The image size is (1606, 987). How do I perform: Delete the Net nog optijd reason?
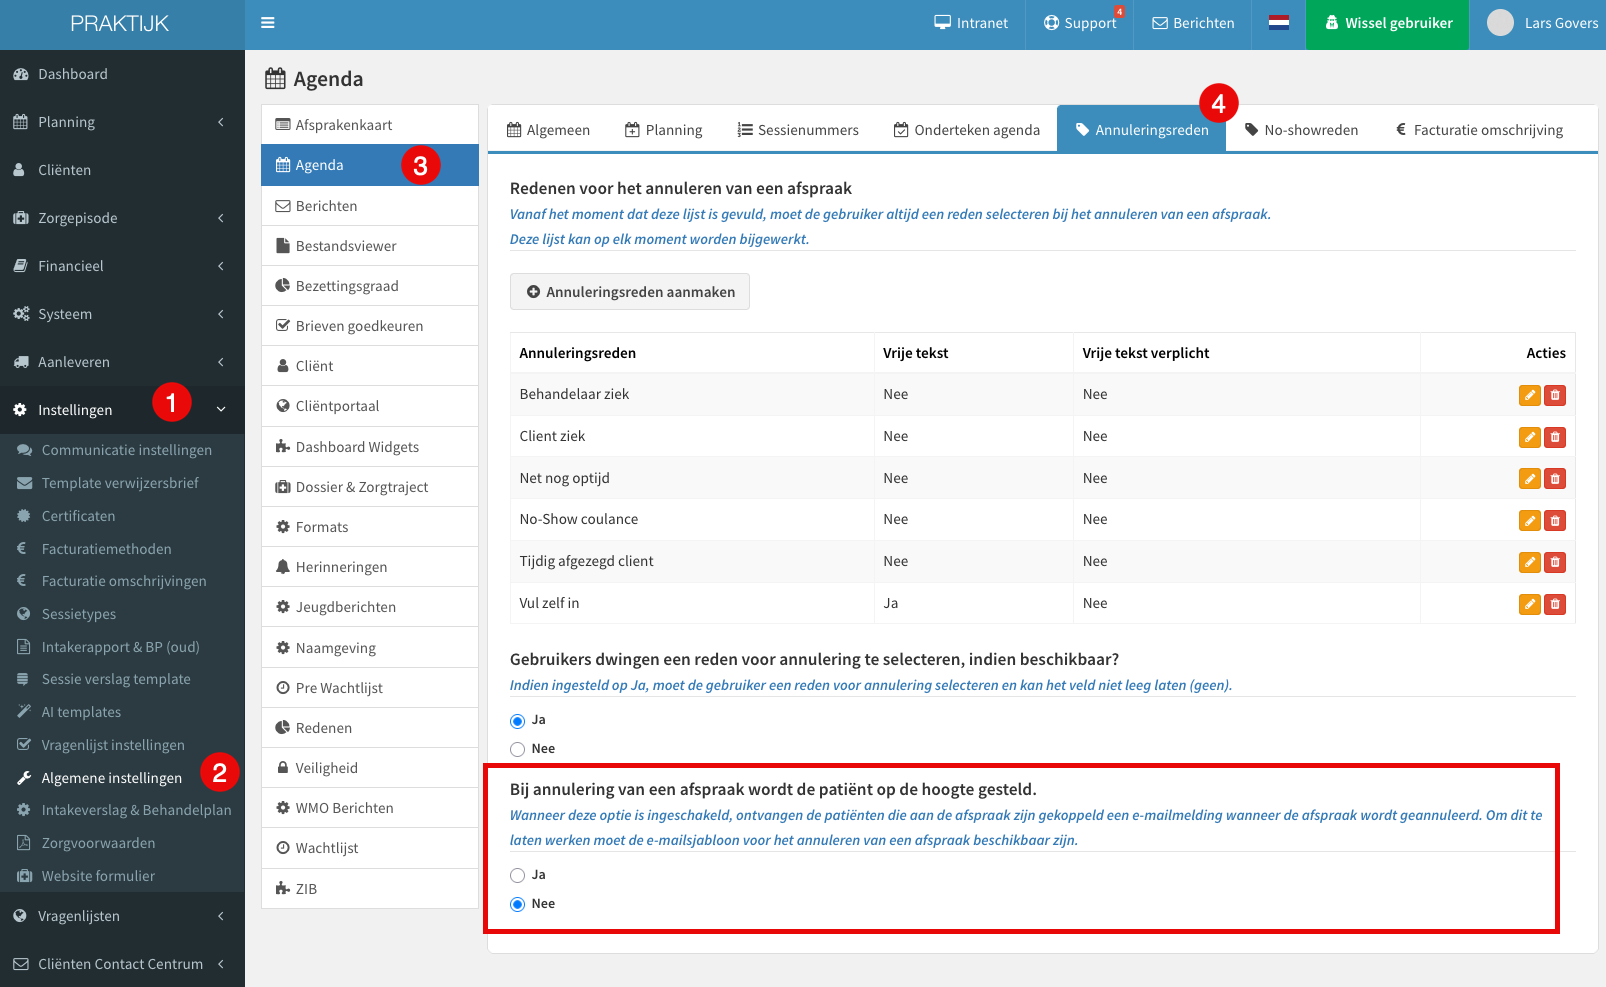[x=1554, y=479]
